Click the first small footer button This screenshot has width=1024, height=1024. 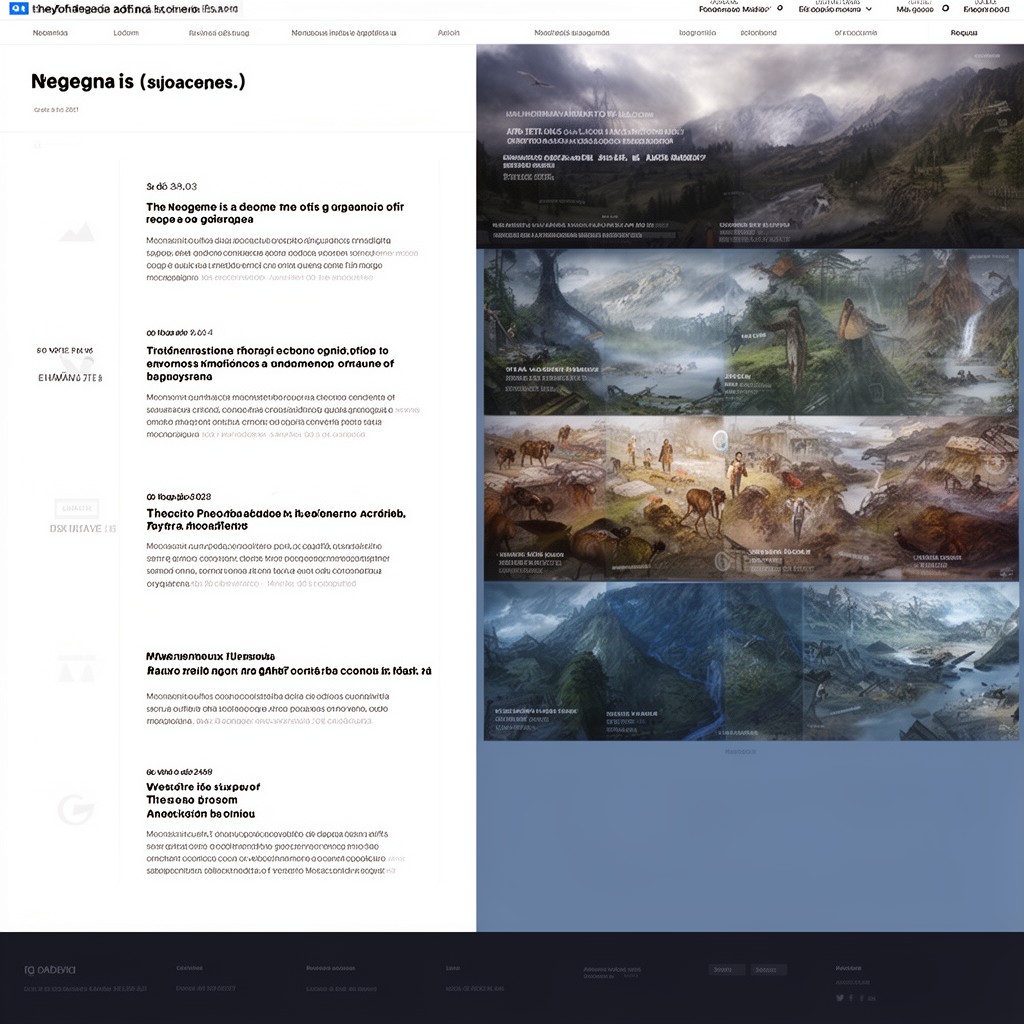pyautogui.click(x=726, y=970)
